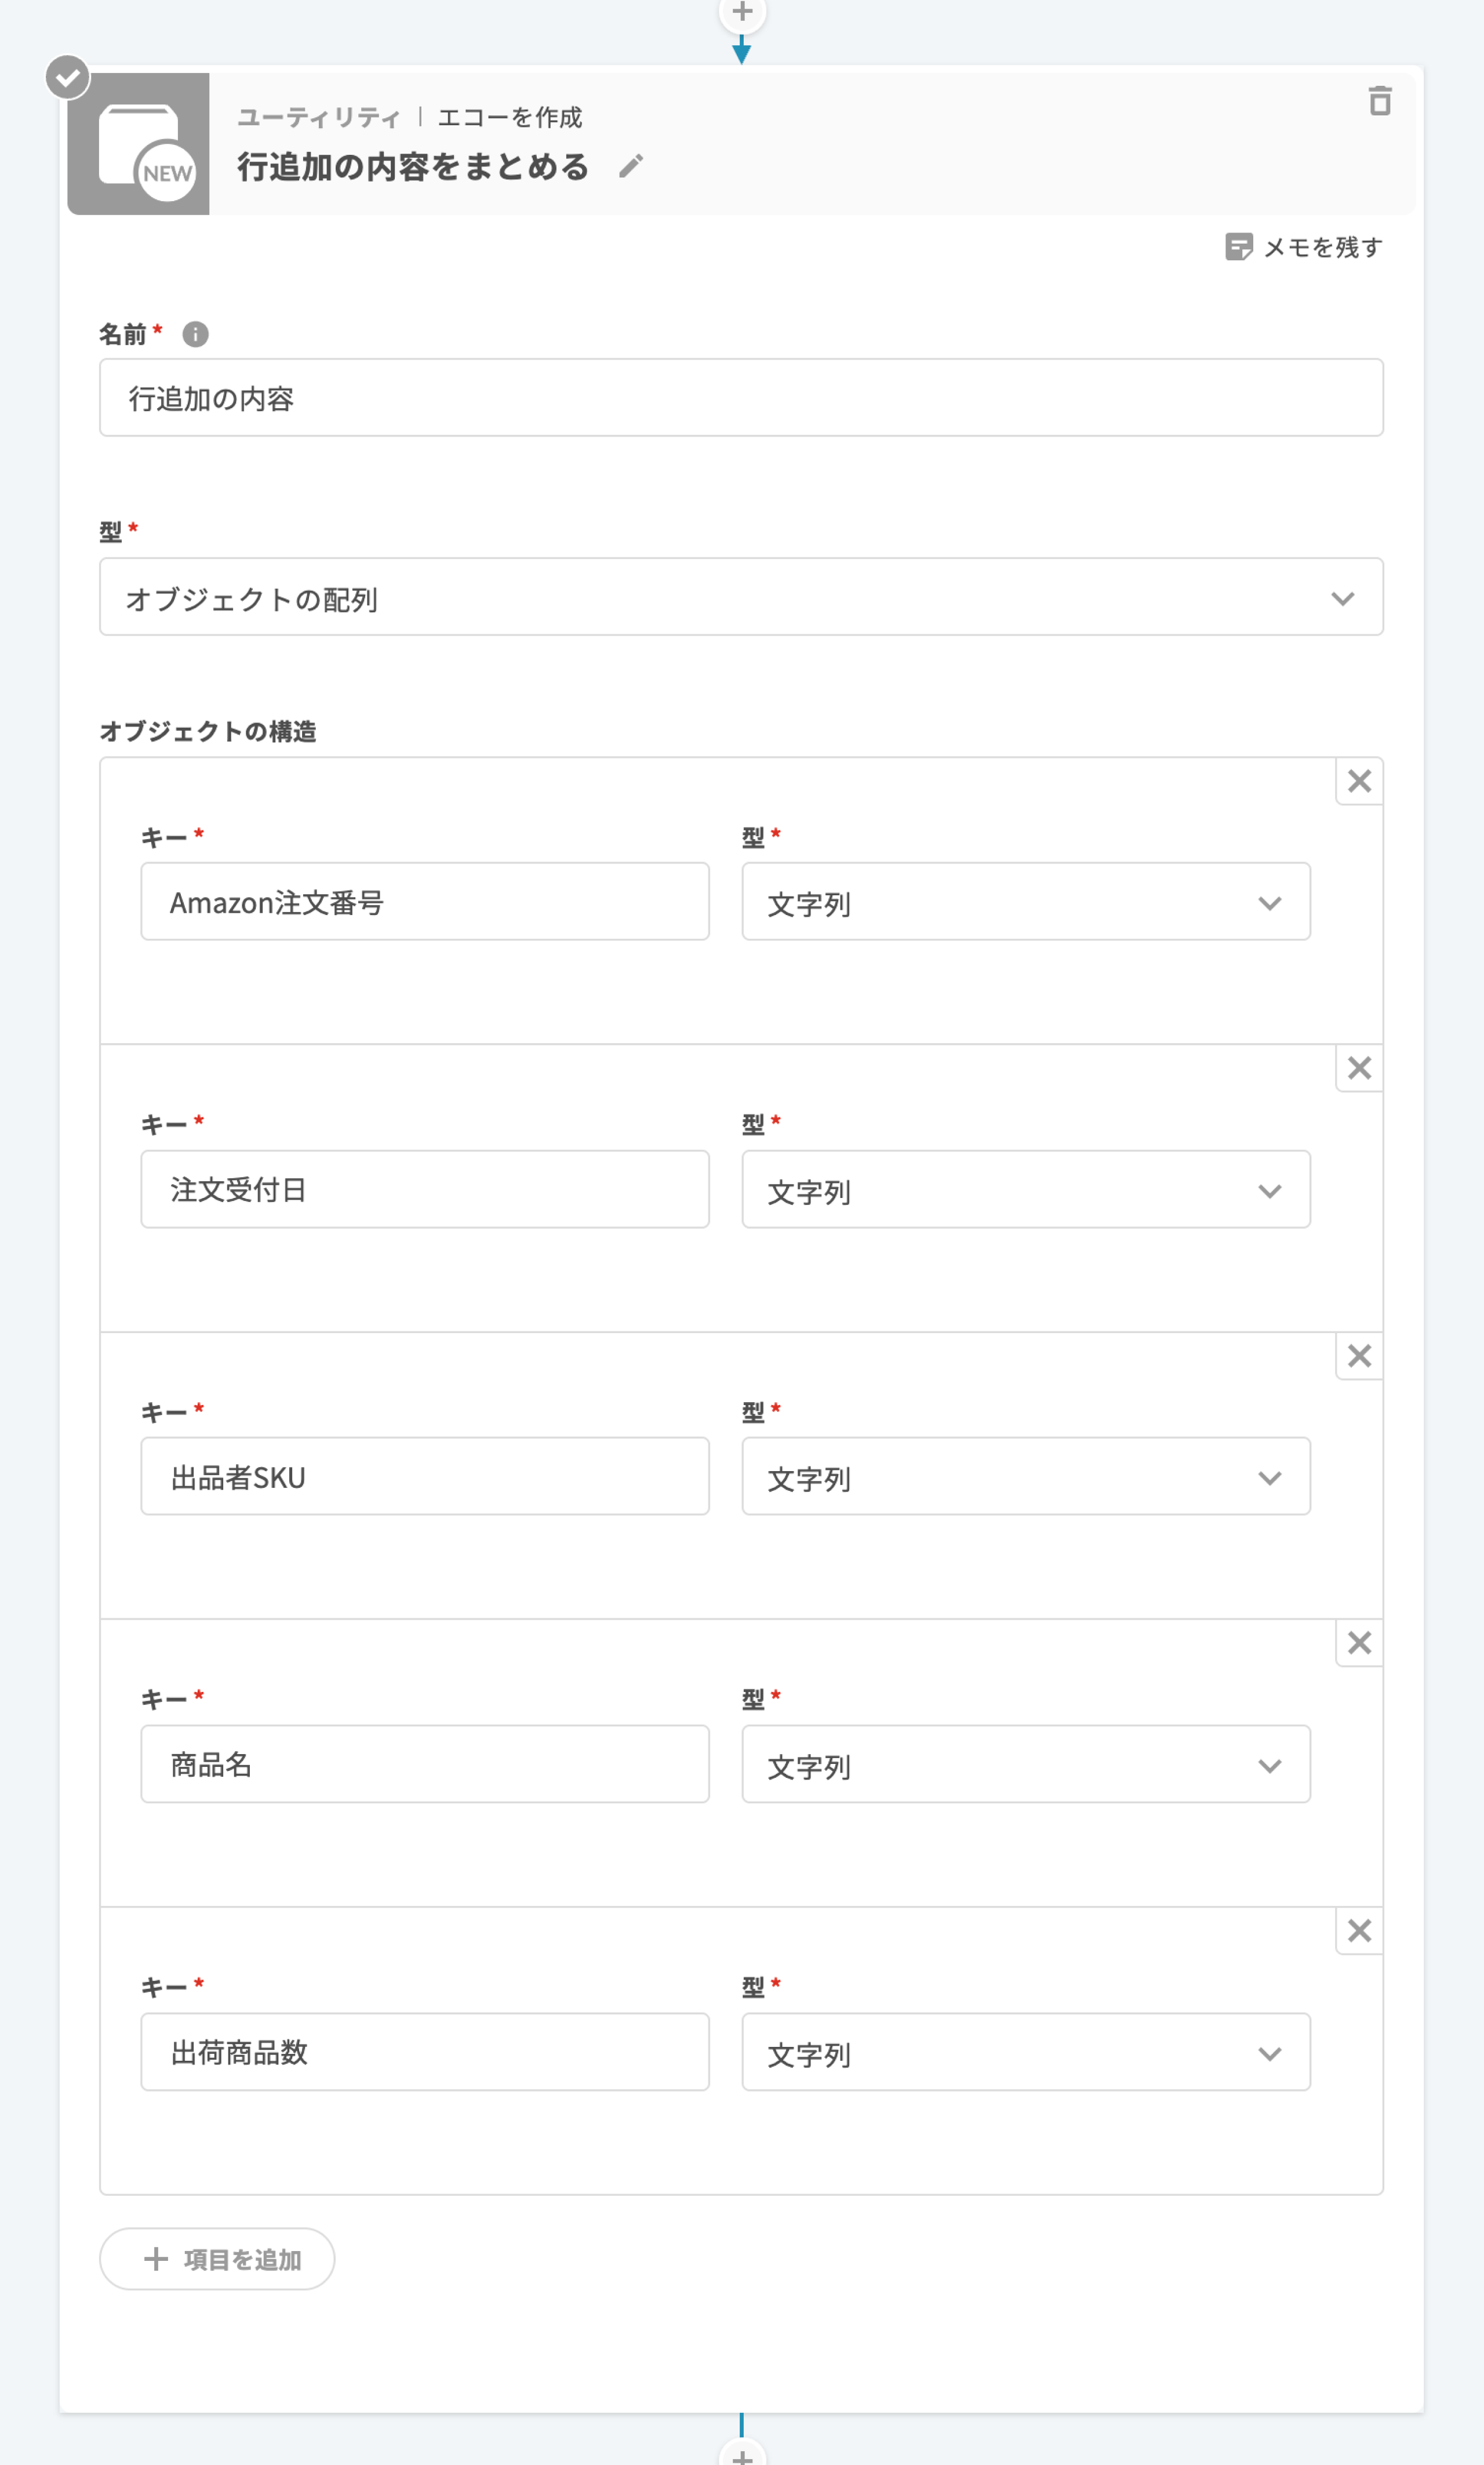
Task: Click the step completed checkmark badge
Action: click(x=68, y=77)
